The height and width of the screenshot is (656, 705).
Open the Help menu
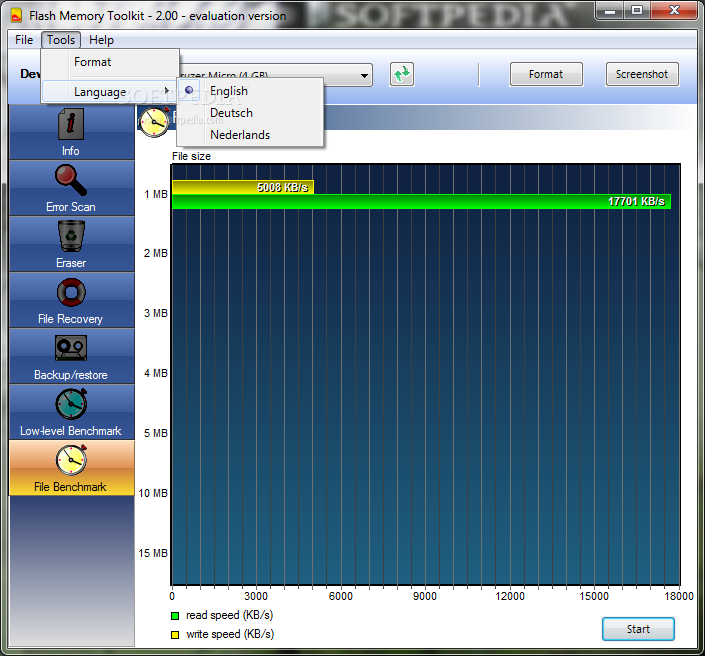(x=101, y=40)
